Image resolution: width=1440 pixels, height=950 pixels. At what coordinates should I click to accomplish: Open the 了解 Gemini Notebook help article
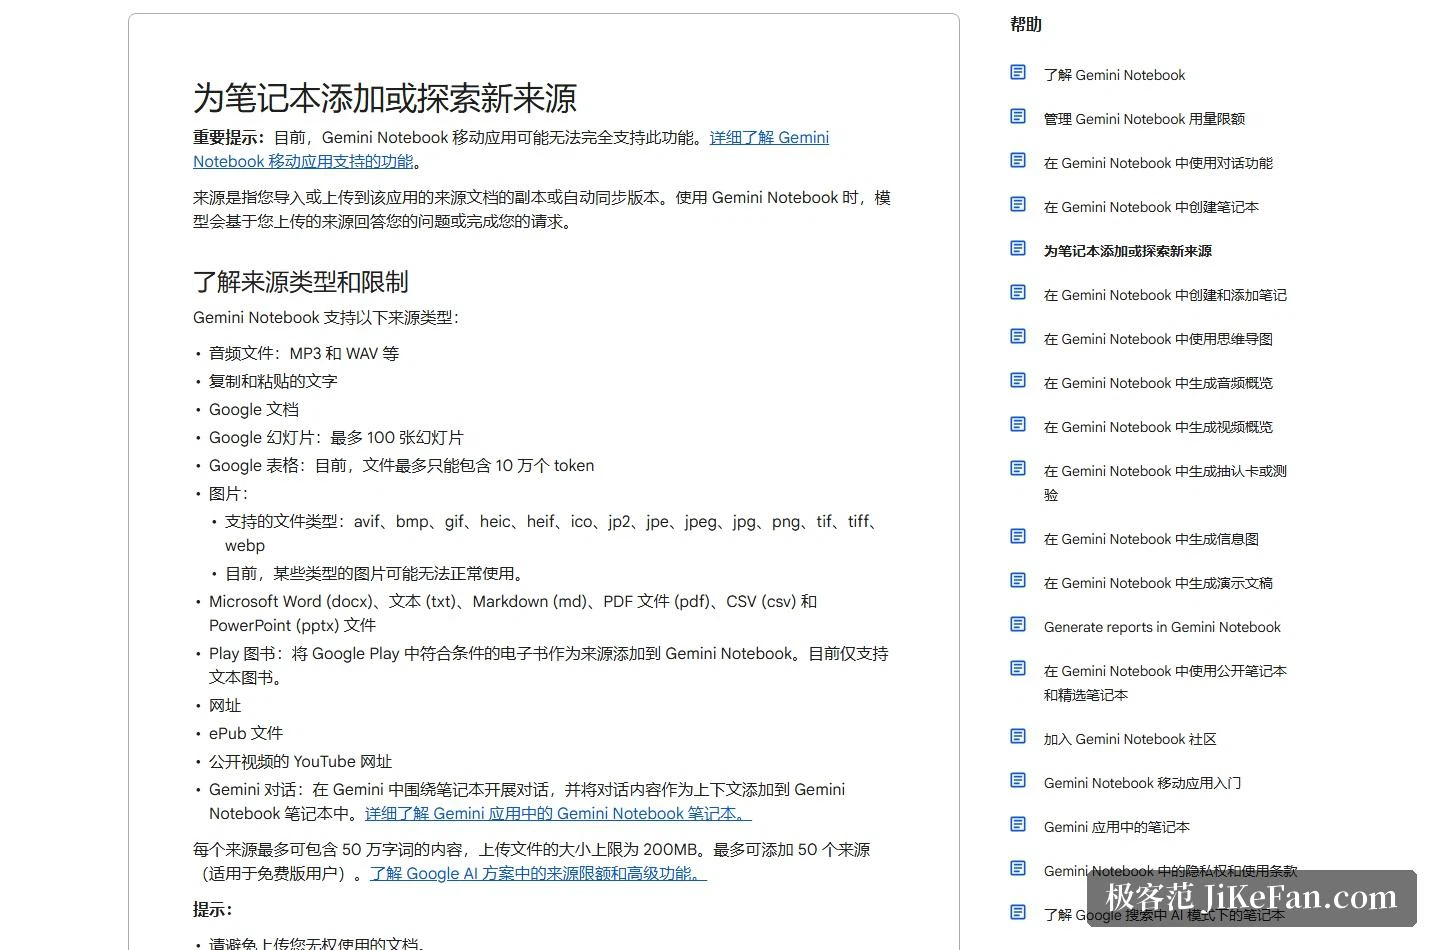(x=1114, y=75)
